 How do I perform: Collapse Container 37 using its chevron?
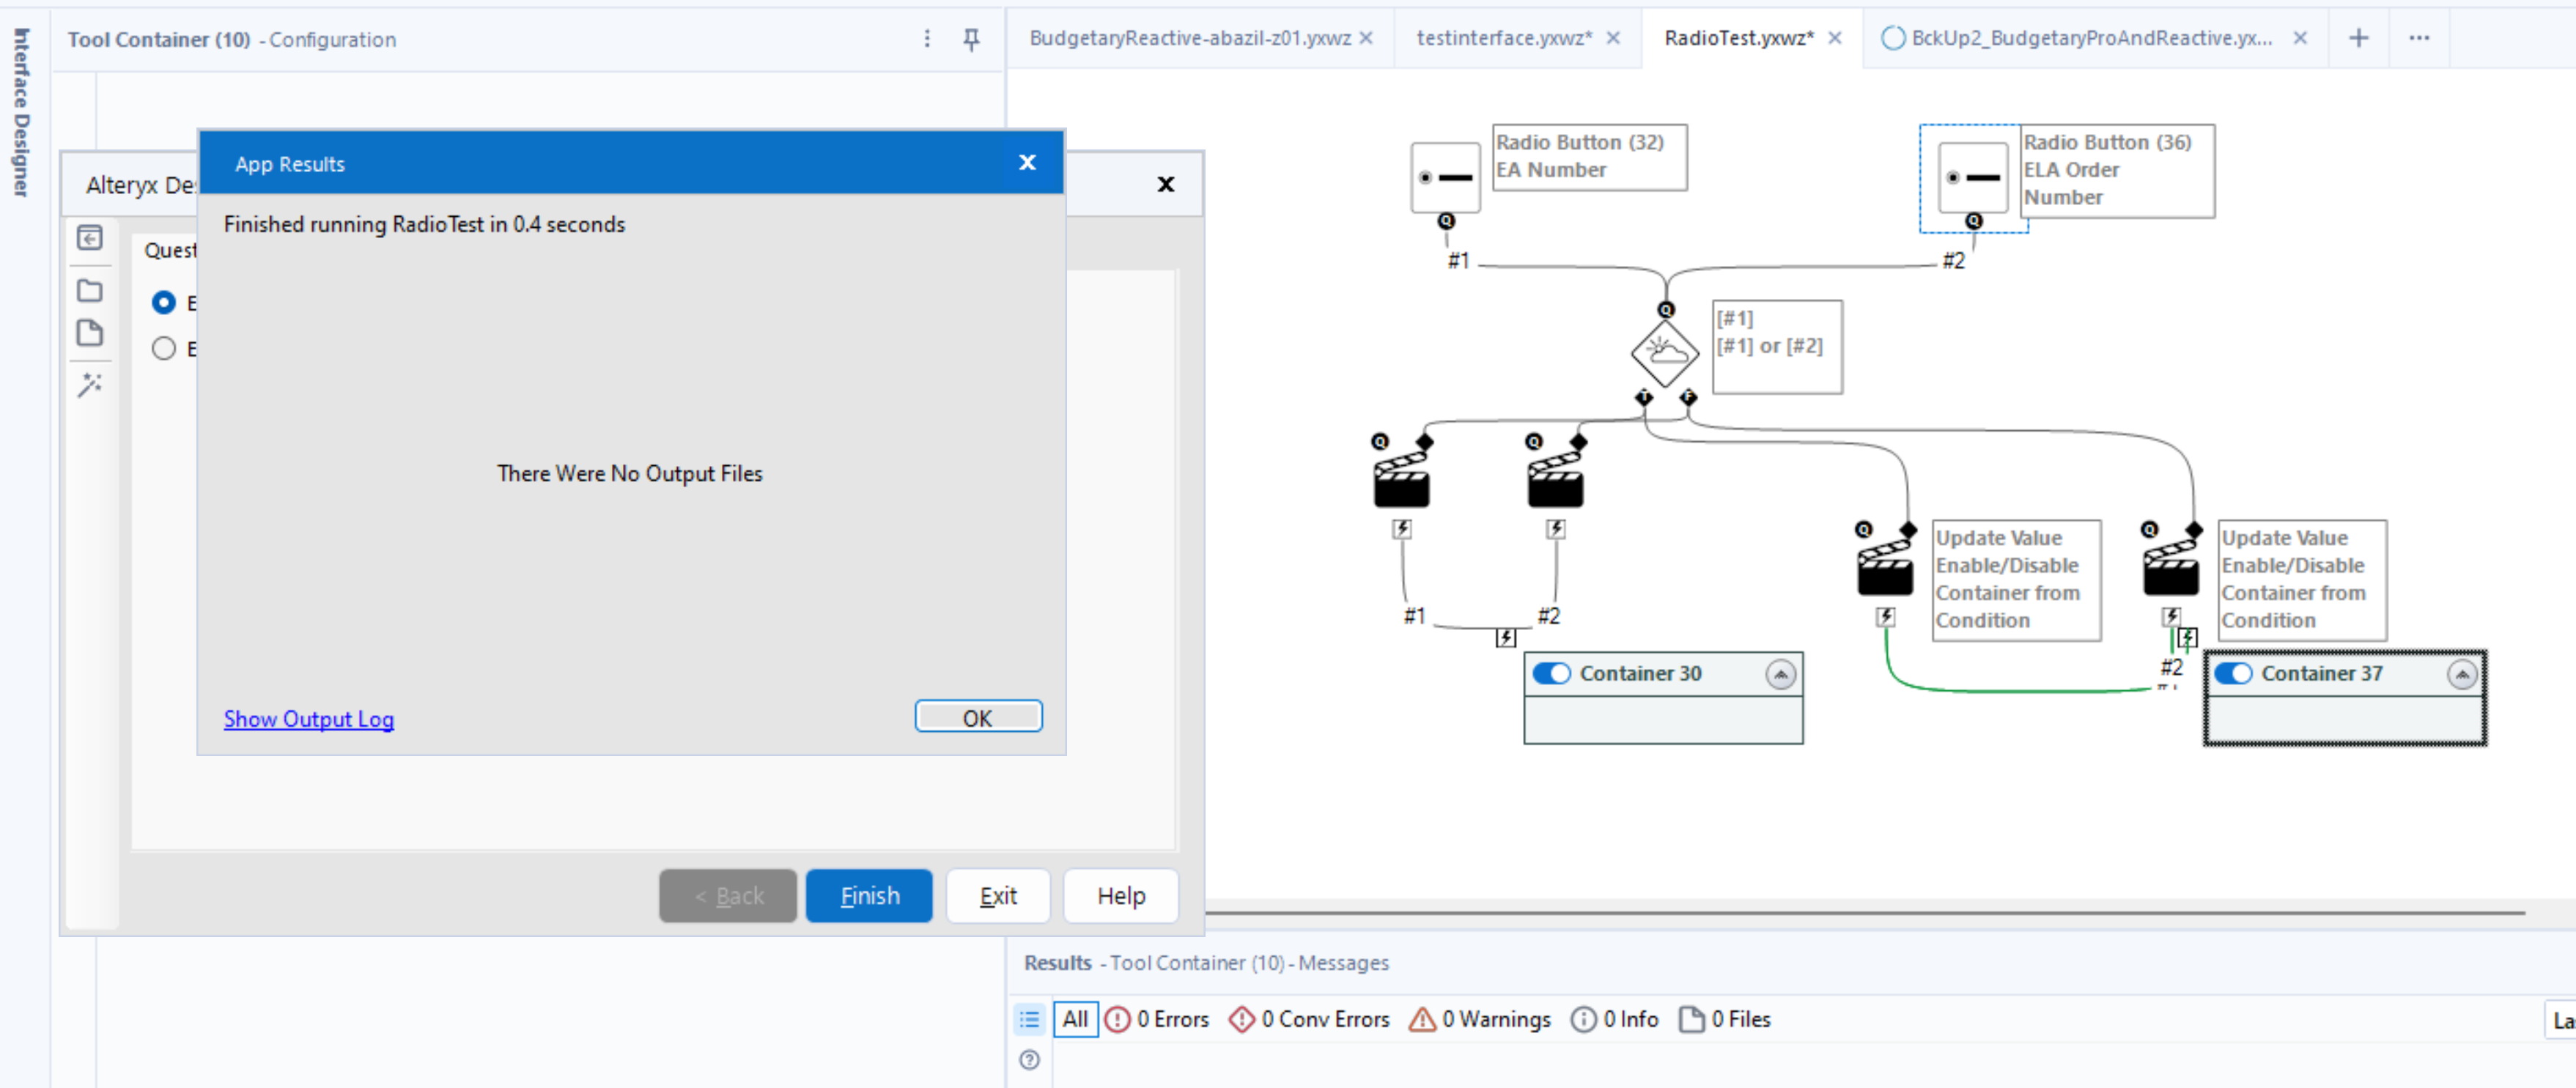click(2462, 673)
